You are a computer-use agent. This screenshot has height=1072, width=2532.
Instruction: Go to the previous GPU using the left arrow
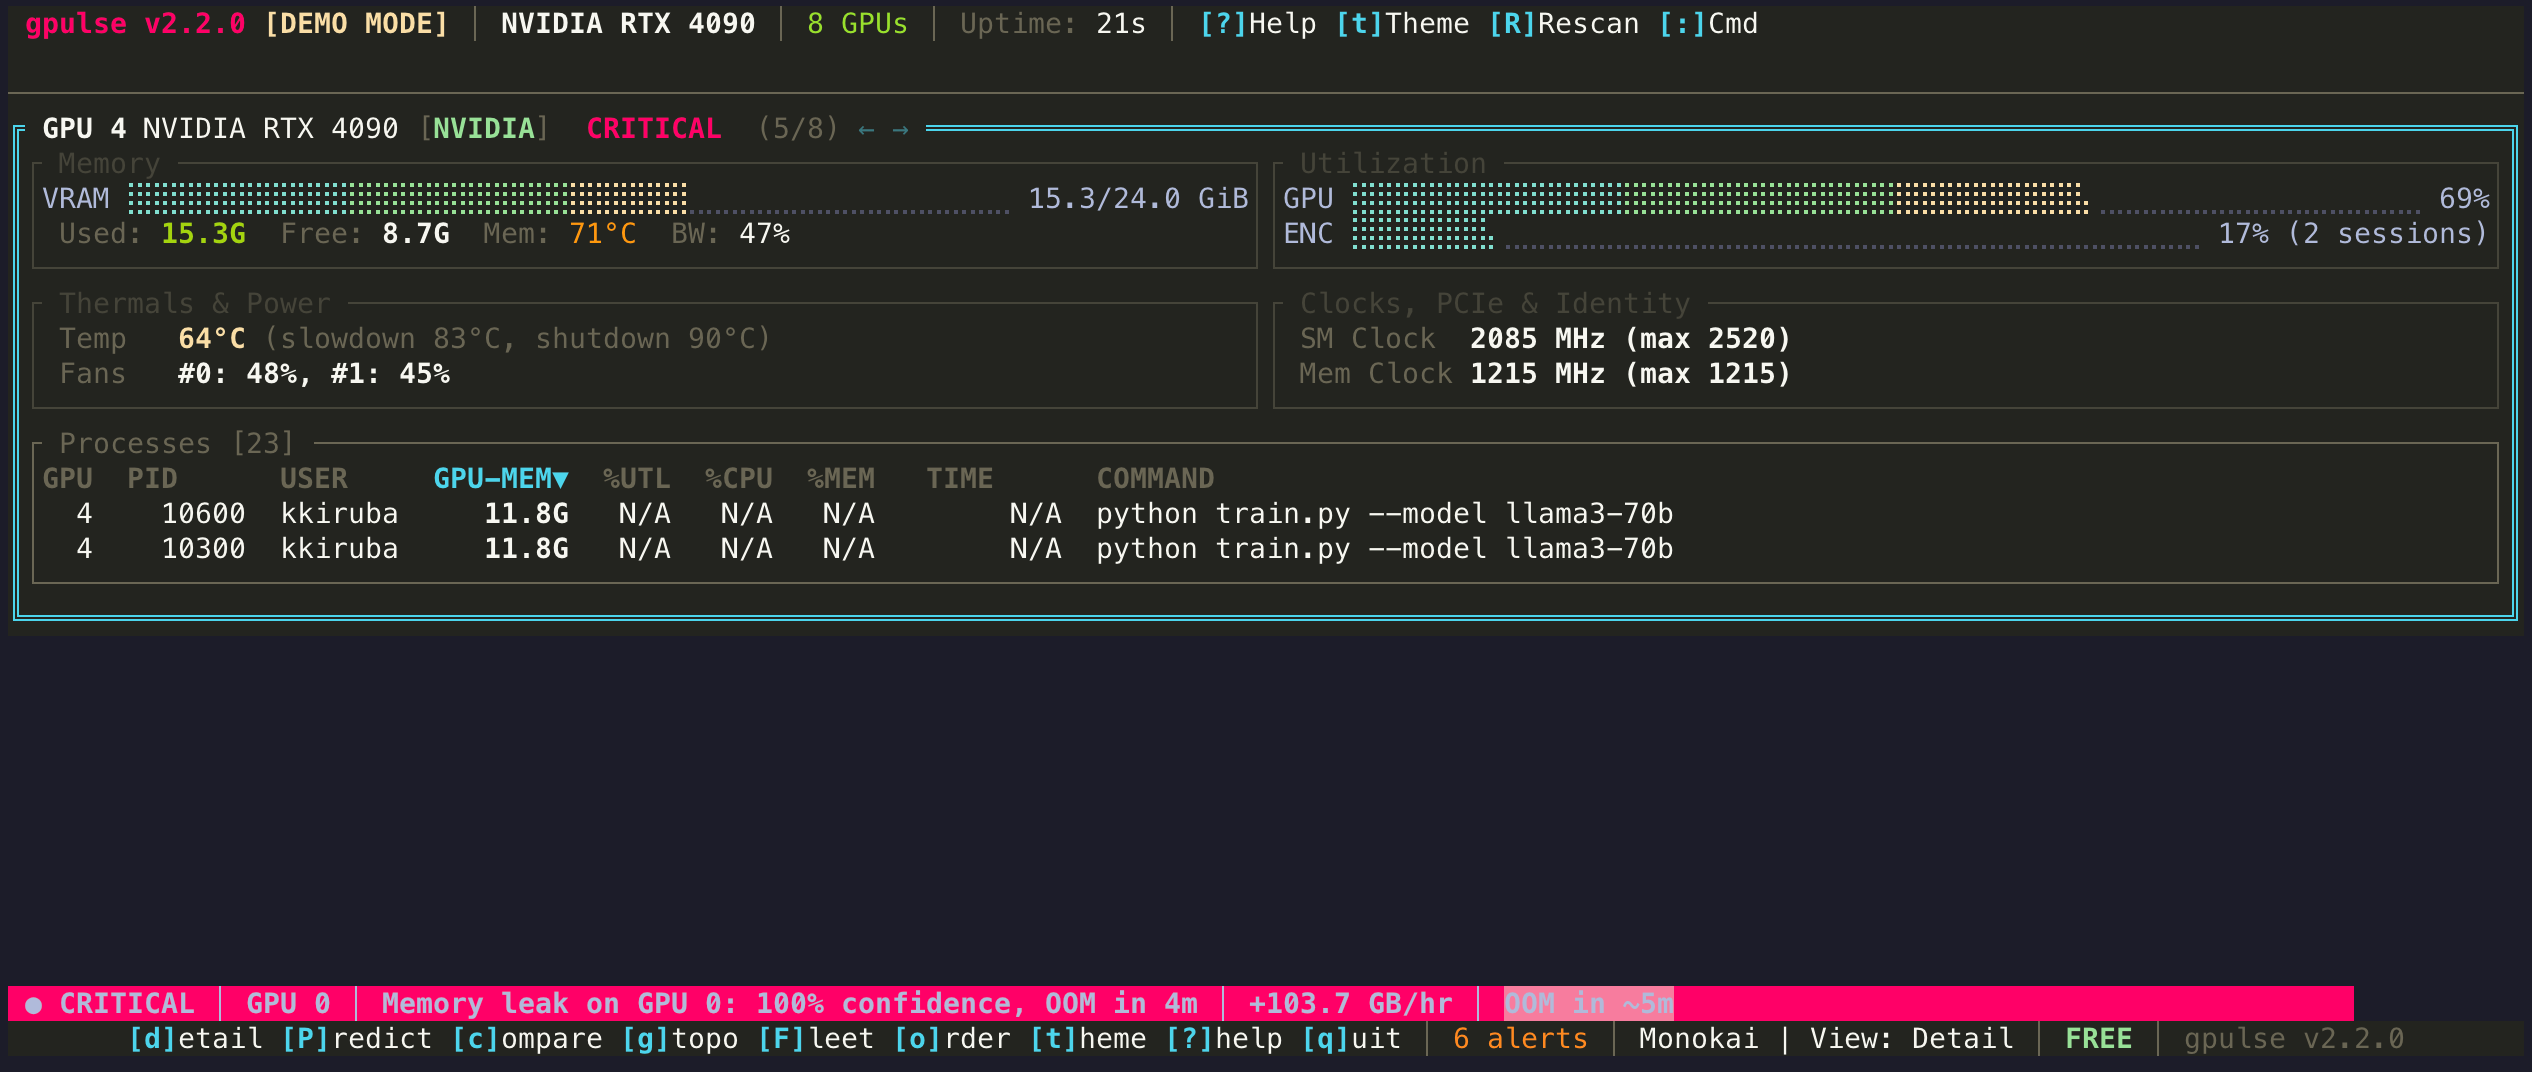coord(864,128)
